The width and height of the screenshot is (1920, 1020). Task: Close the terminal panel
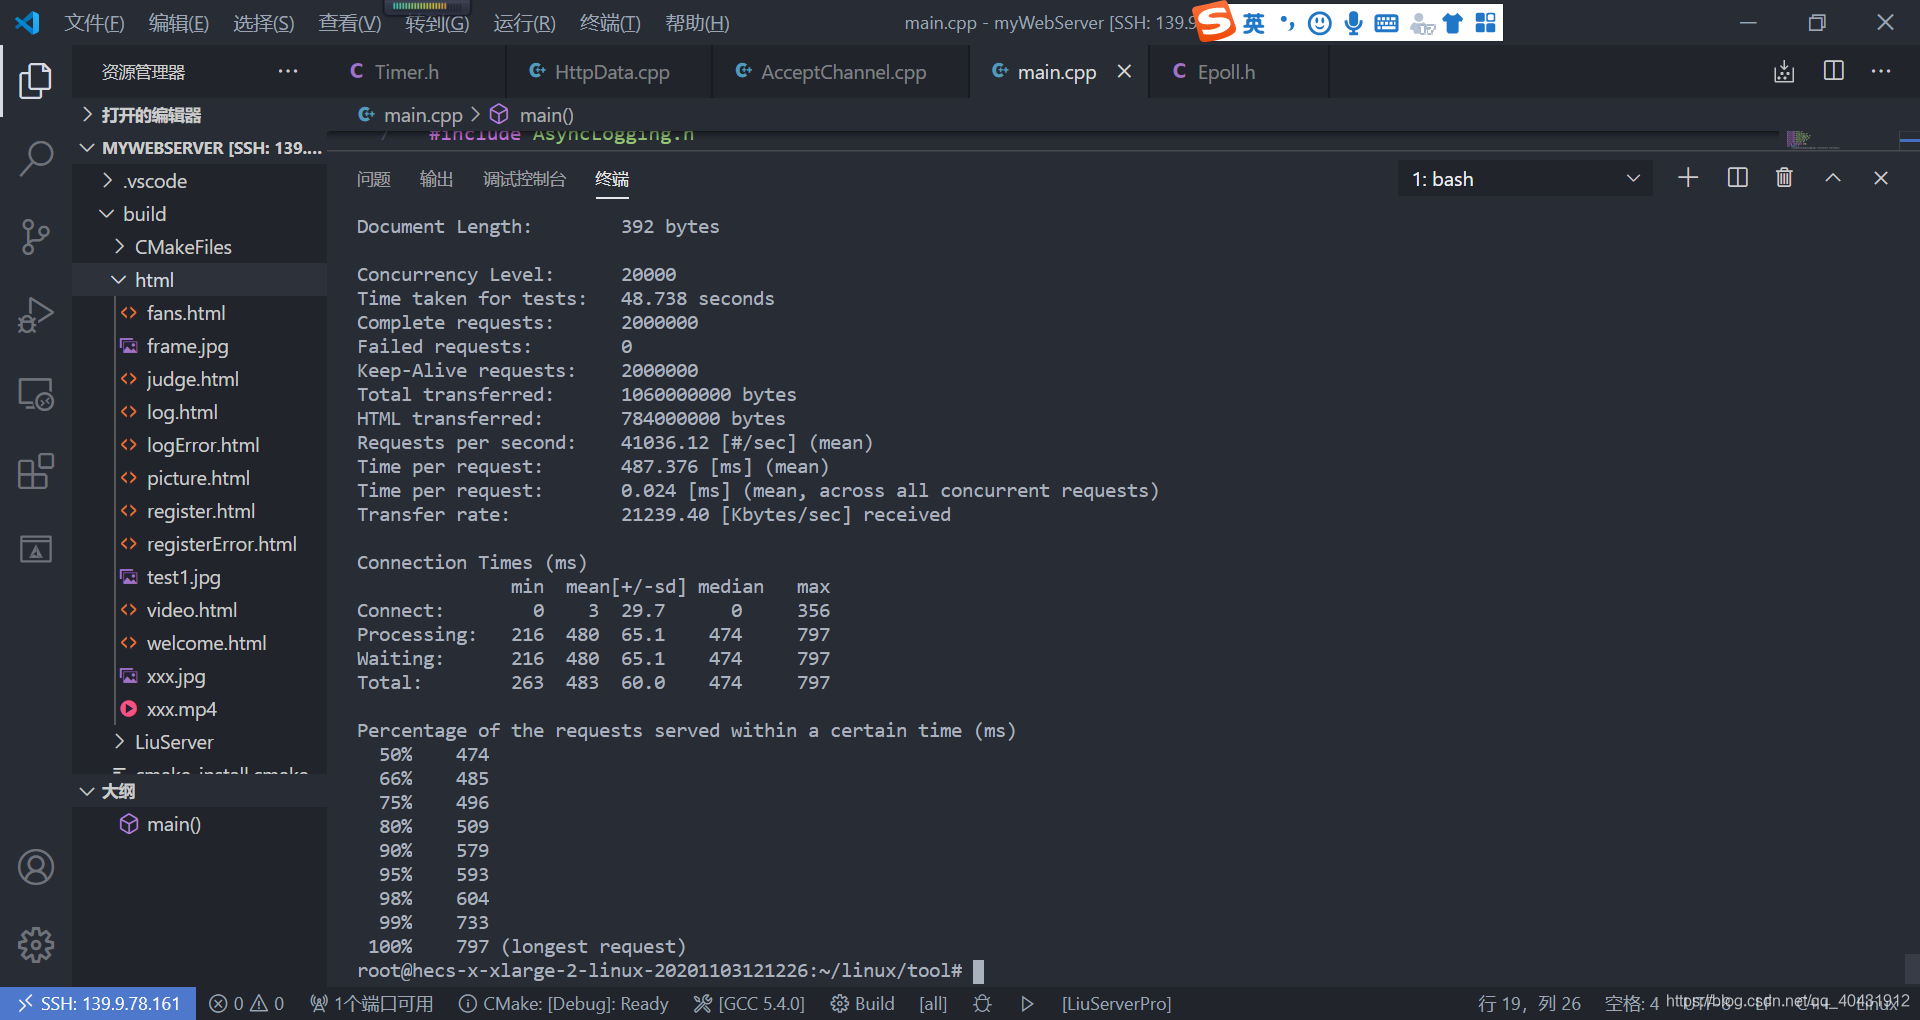coord(1881,178)
